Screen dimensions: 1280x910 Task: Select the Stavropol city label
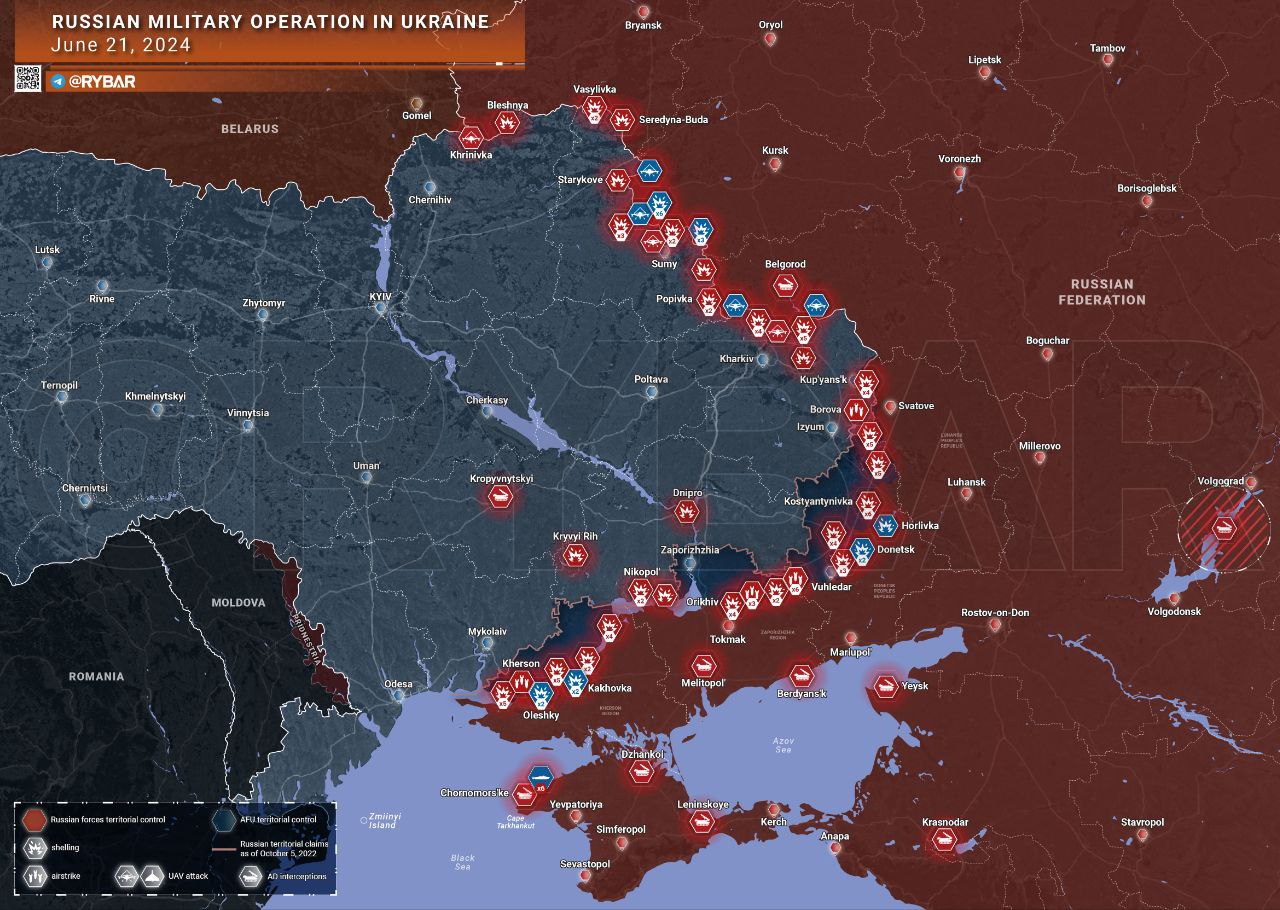coord(1142,822)
